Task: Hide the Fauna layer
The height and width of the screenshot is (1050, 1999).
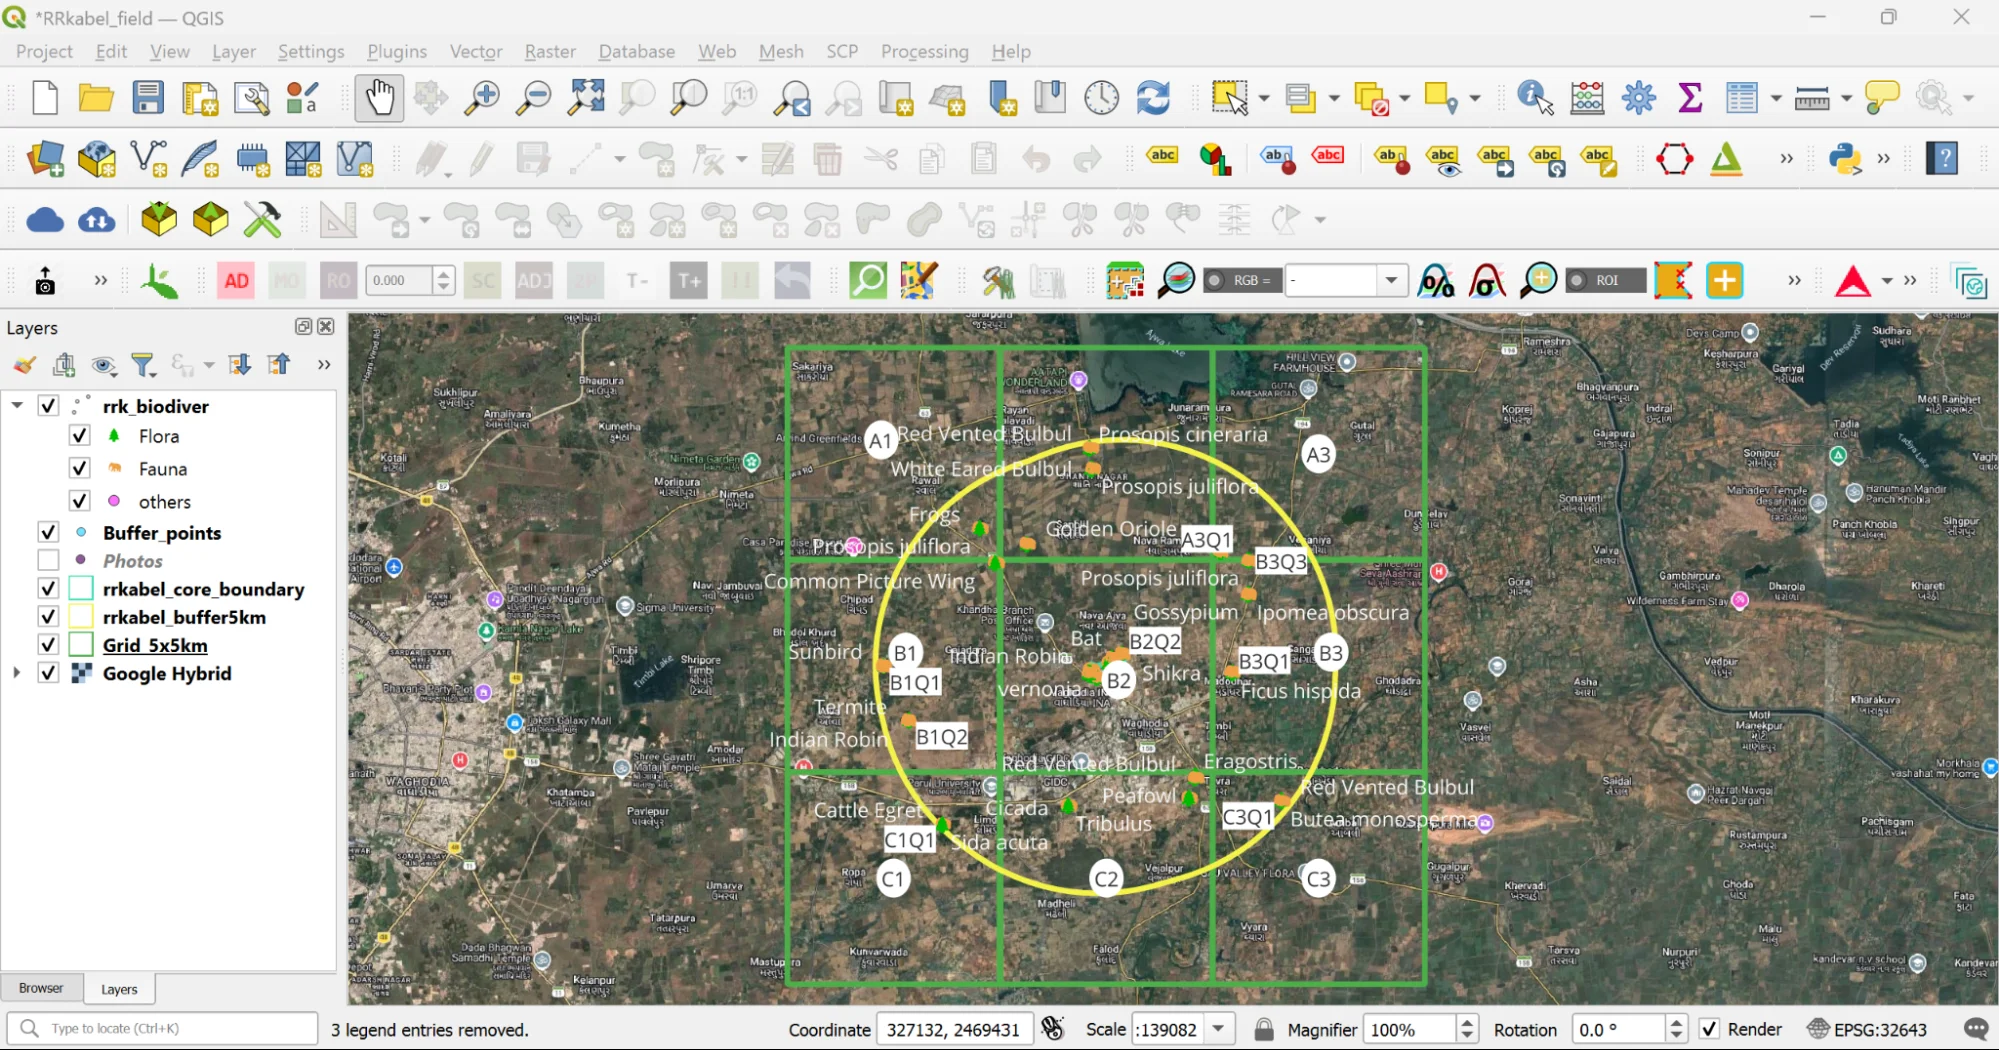Action: (x=79, y=467)
